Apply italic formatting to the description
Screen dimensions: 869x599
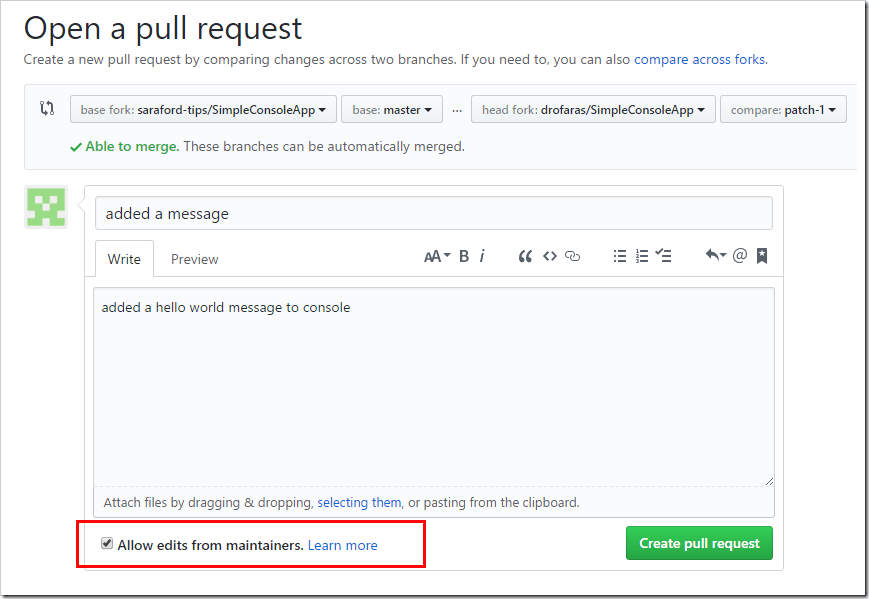coord(482,256)
